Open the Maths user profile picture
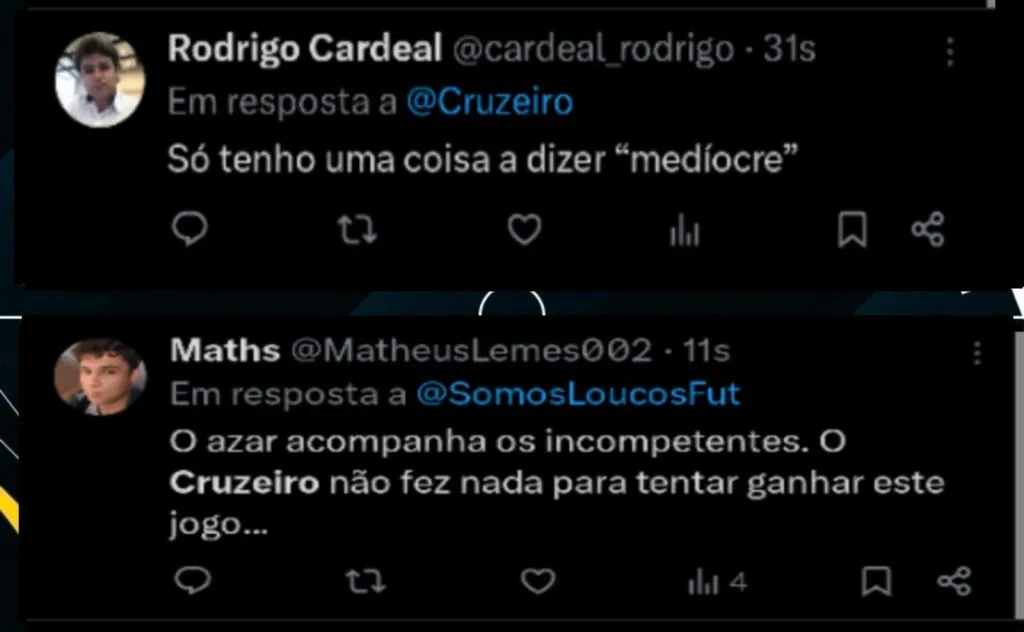 [100, 377]
